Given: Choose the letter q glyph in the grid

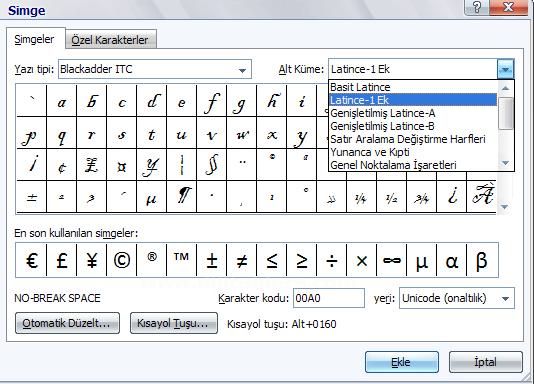Looking at the screenshot, I should pyautogui.click(x=62, y=133).
